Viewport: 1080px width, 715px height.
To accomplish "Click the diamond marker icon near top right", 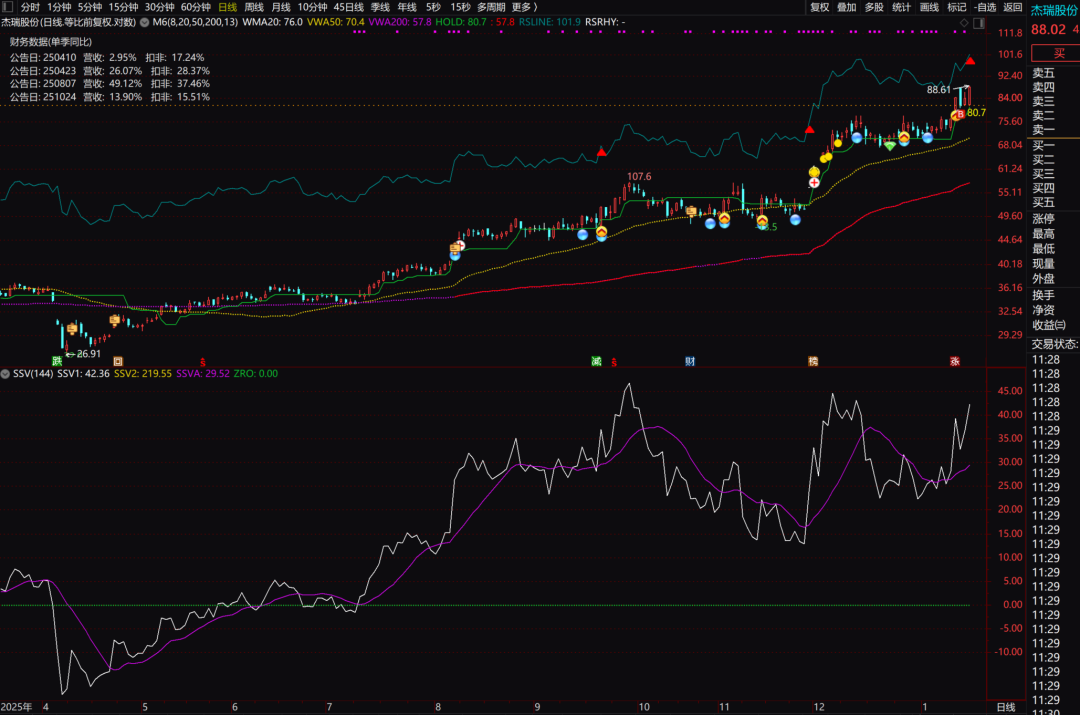I will click(x=964, y=23).
